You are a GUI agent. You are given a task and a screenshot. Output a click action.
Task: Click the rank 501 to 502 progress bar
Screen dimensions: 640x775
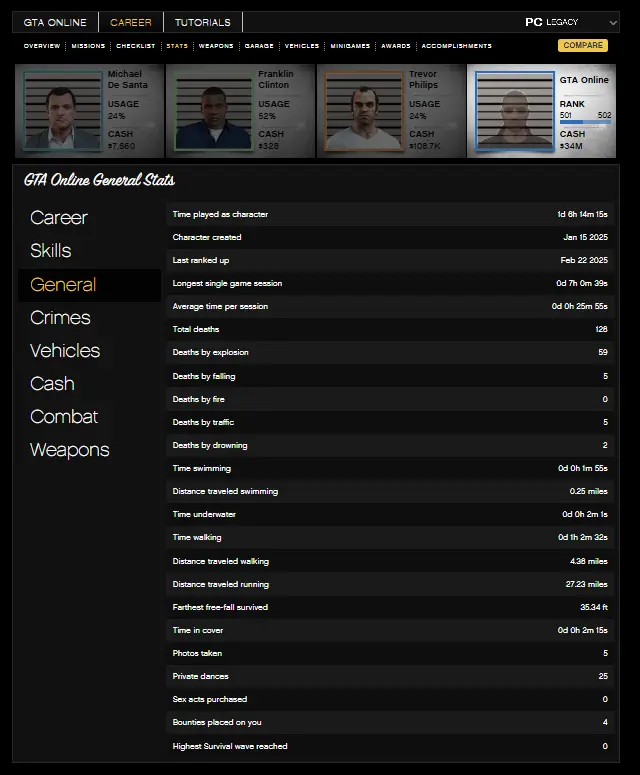(x=585, y=122)
